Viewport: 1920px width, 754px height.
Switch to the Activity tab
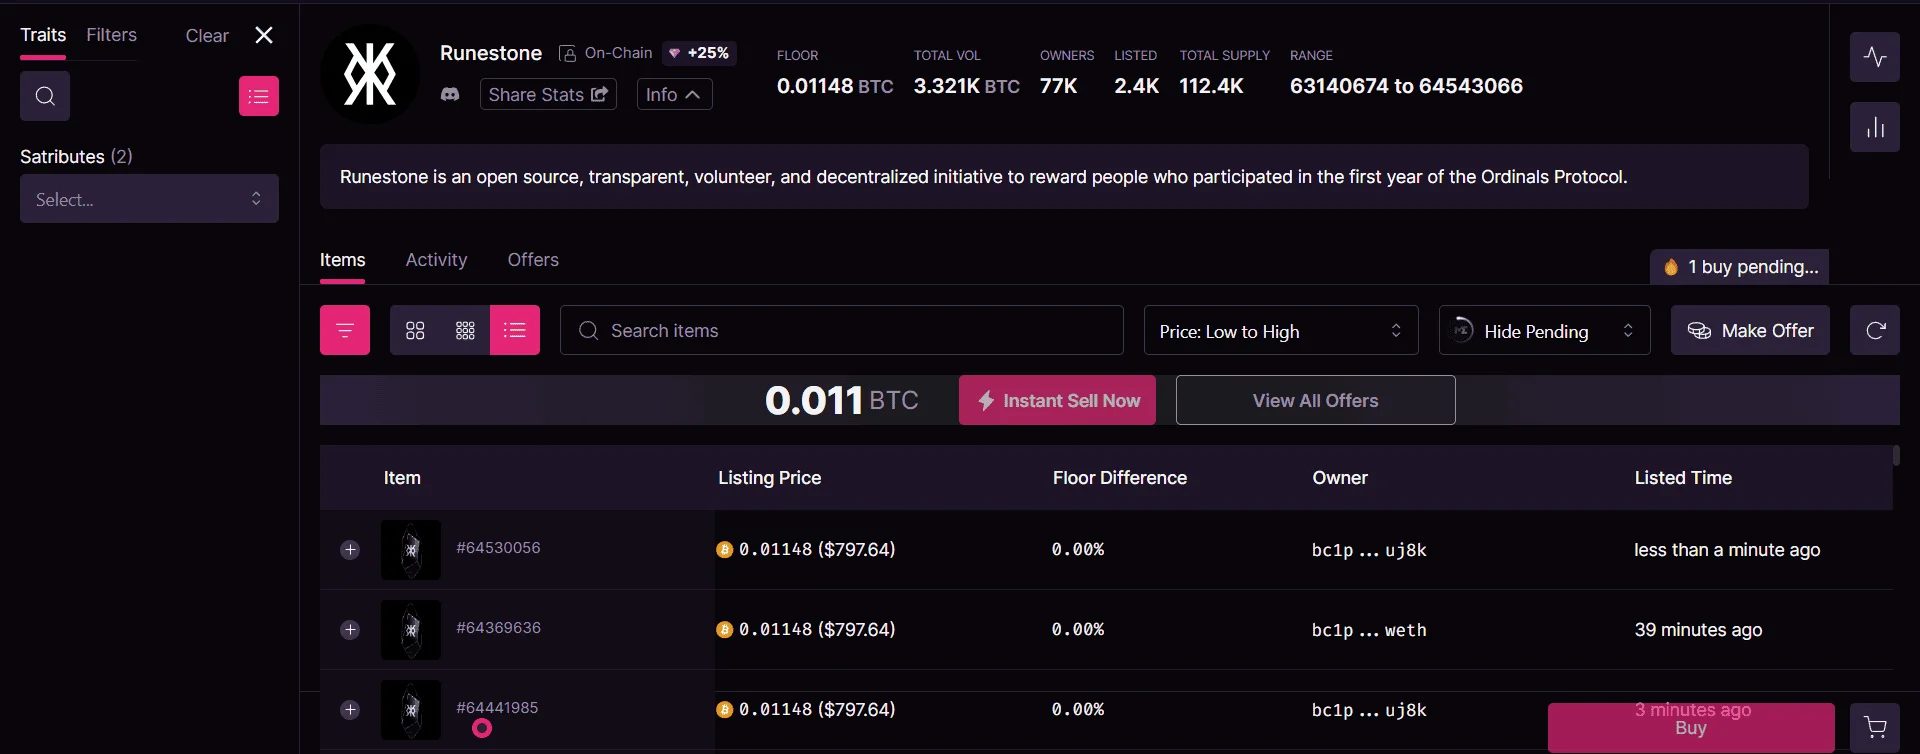click(436, 260)
